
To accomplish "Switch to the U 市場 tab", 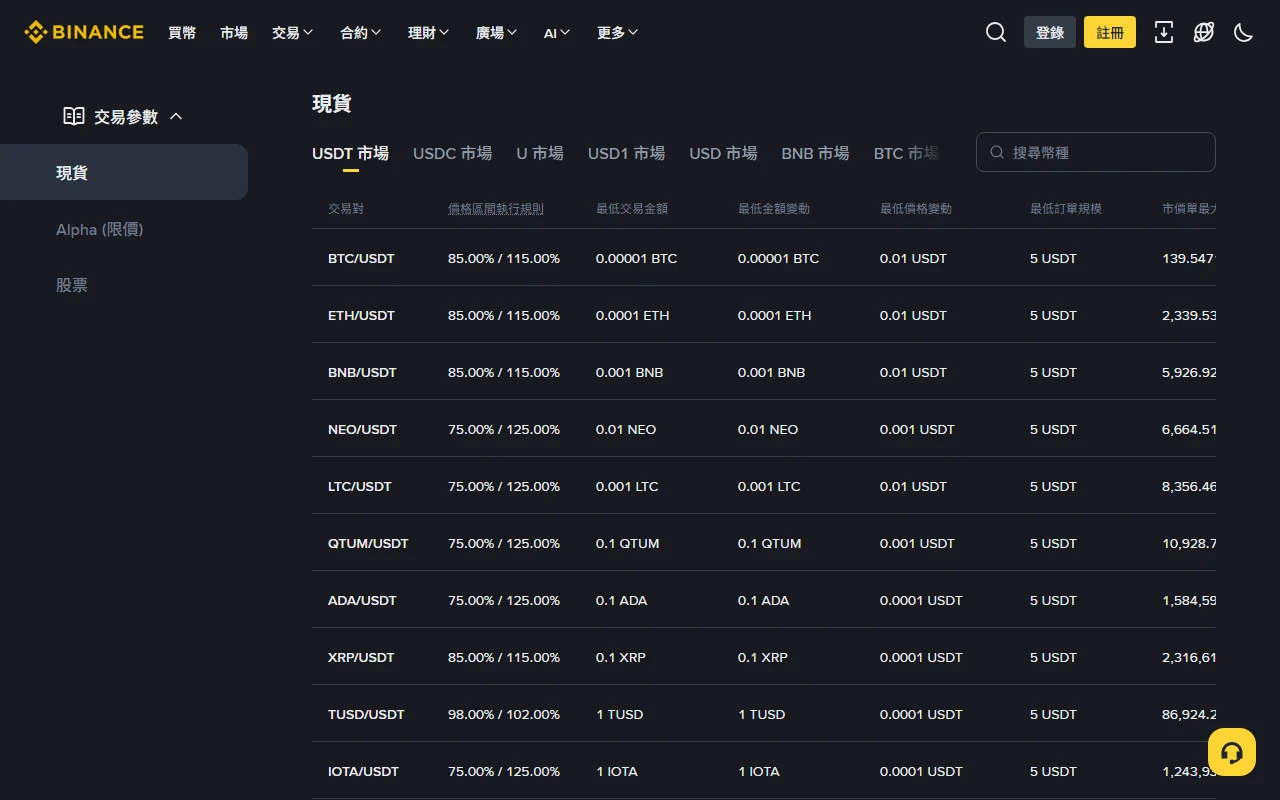I will (x=540, y=153).
